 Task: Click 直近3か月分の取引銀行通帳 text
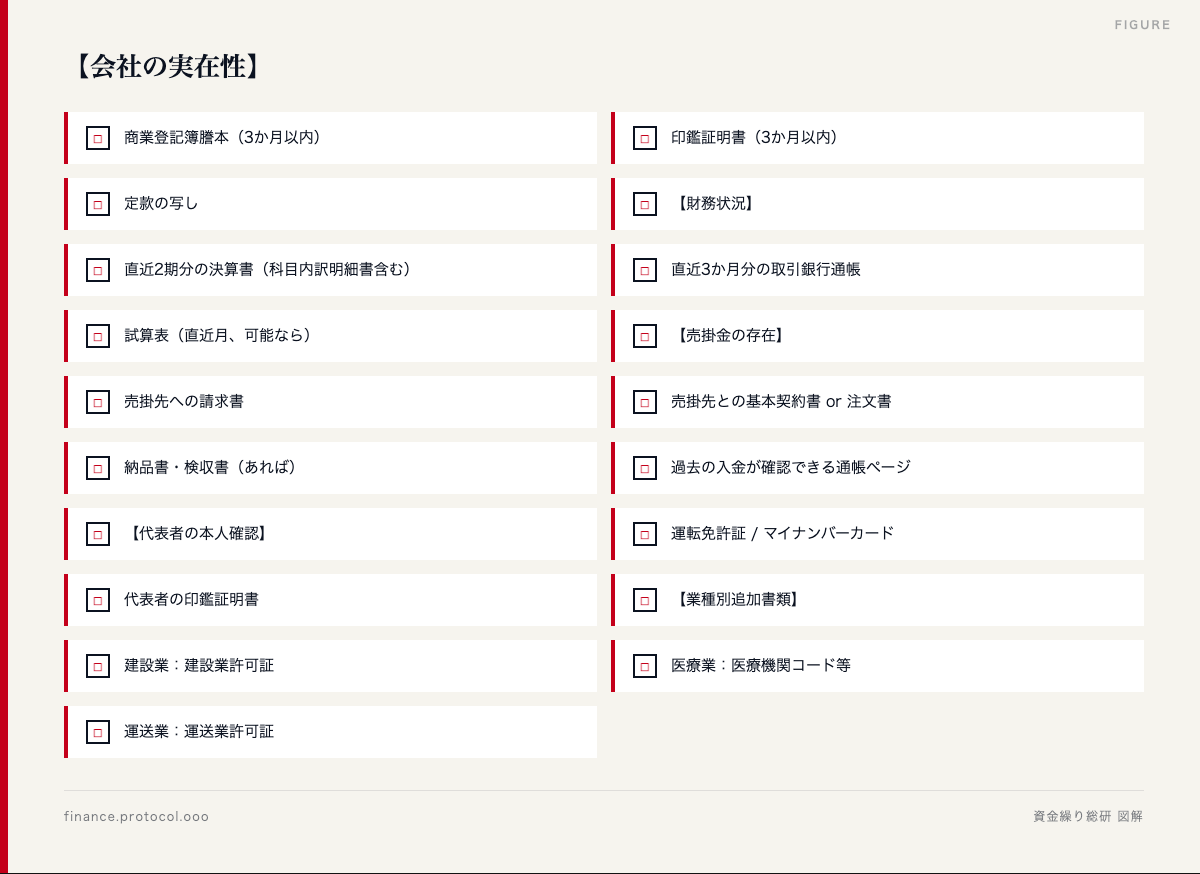pos(766,269)
